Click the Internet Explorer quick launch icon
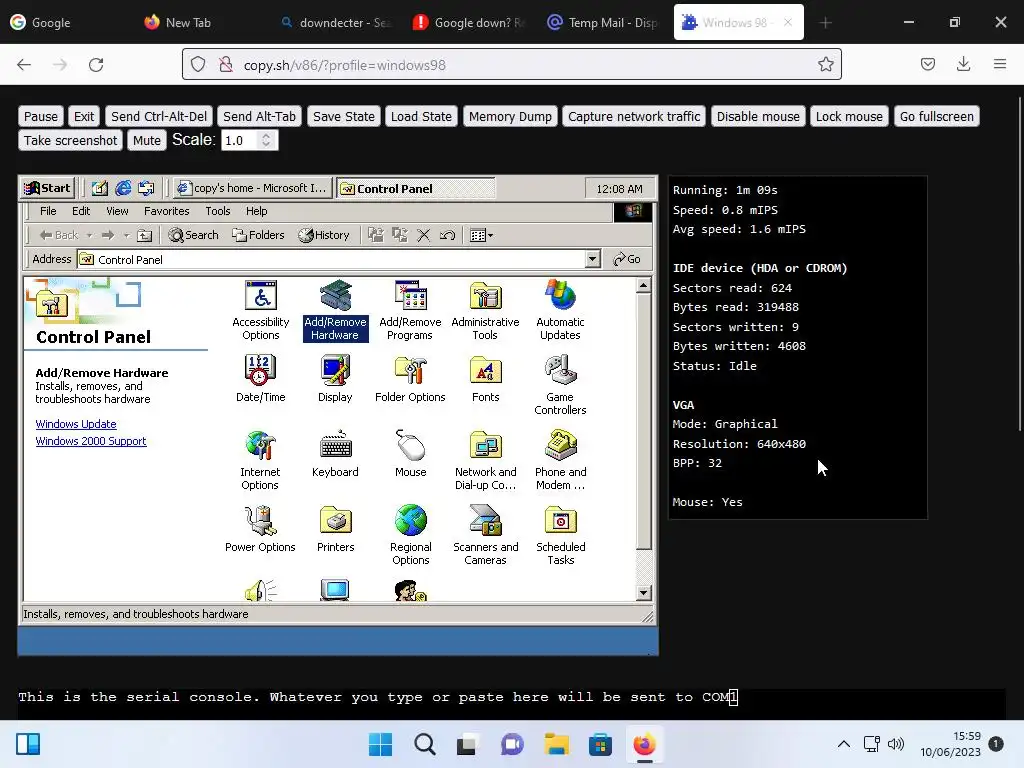This screenshot has width=1024, height=768. pos(123,188)
